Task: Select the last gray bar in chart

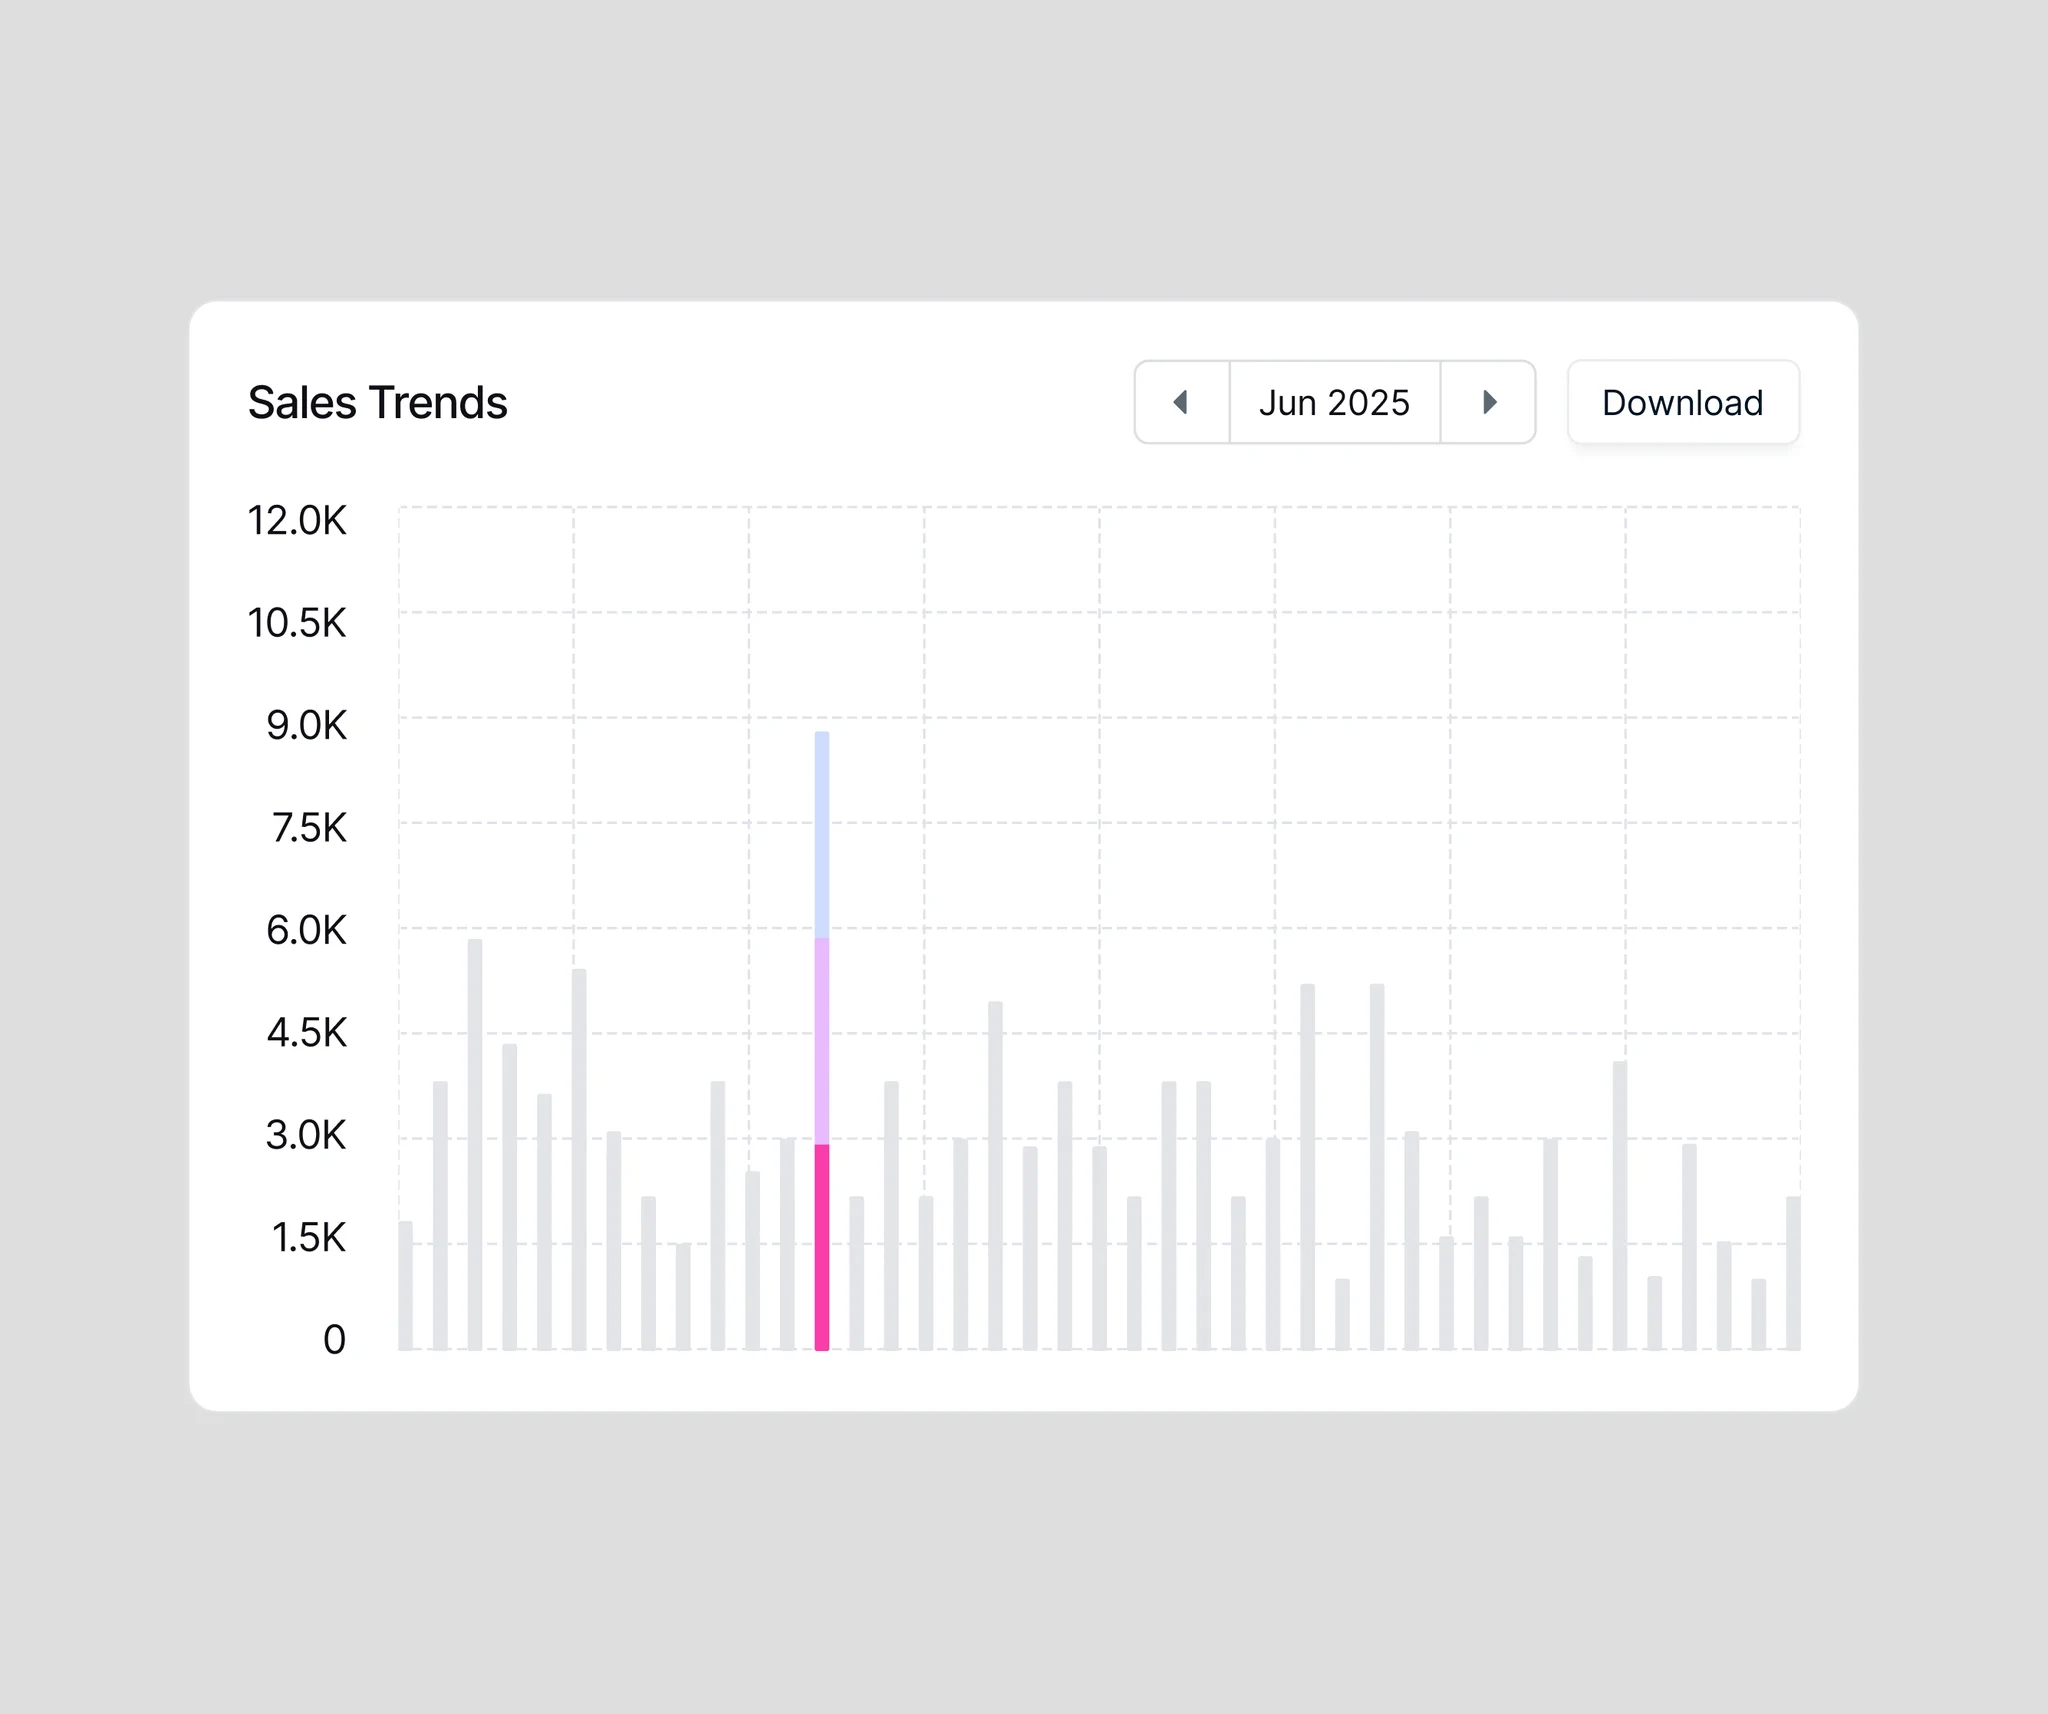Action: tap(1793, 1273)
